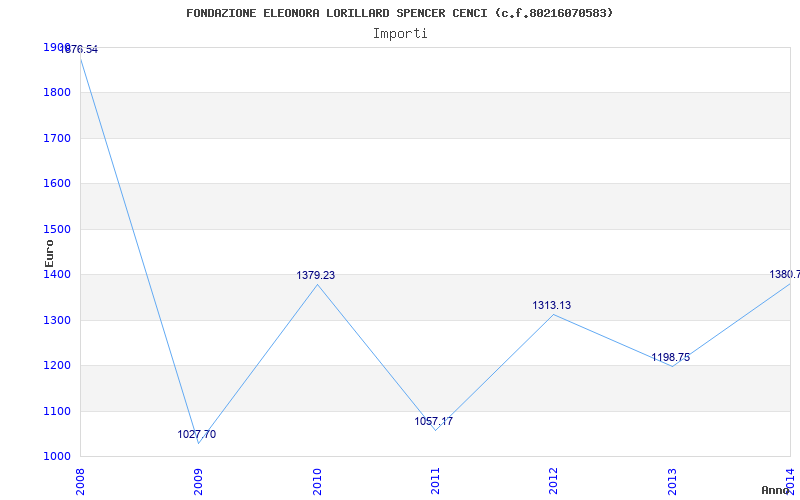Click the 1057.17 data label
The height and width of the screenshot is (500, 800).
(x=434, y=421)
